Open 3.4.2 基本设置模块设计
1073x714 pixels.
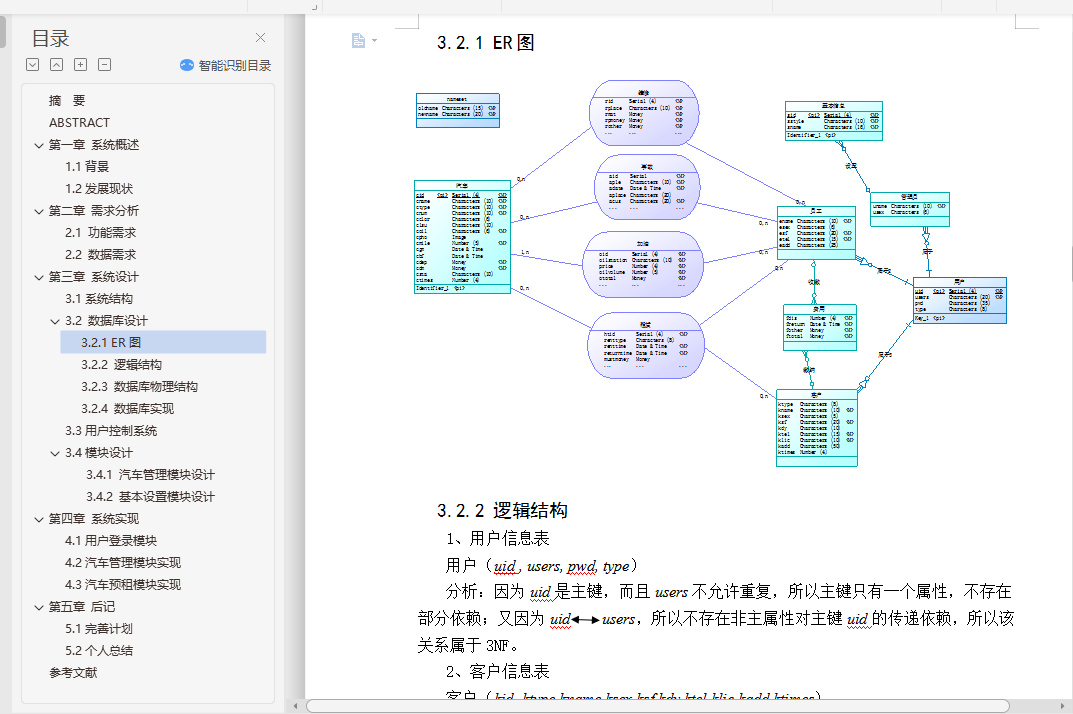151,497
